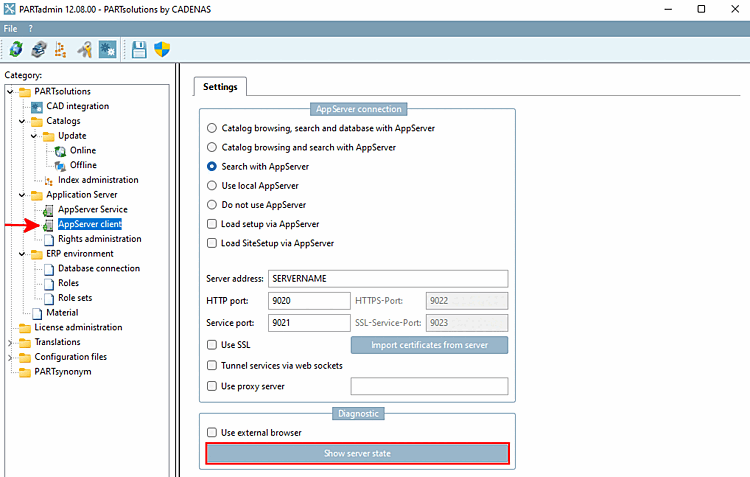Image resolution: width=750 pixels, height=477 pixels.
Task: Click Import certificates from server button
Action: click(x=430, y=345)
